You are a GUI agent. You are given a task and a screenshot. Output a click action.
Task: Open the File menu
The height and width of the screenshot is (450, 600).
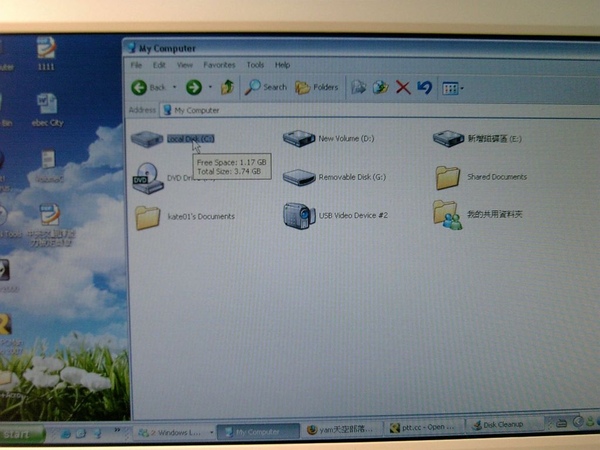(x=136, y=65)
